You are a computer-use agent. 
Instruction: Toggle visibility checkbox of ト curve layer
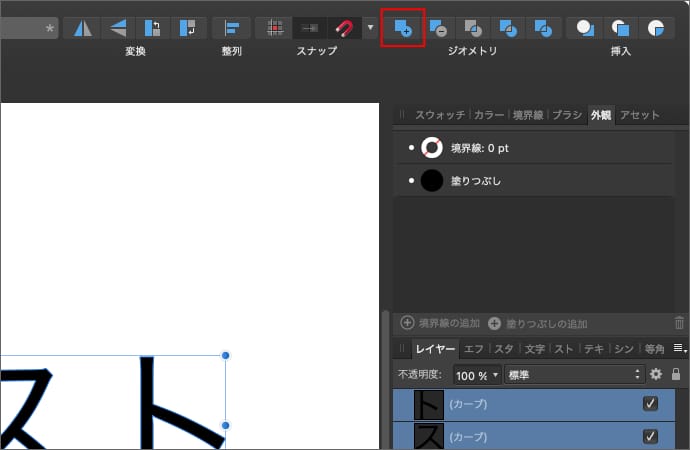click(x=651, y=403)
